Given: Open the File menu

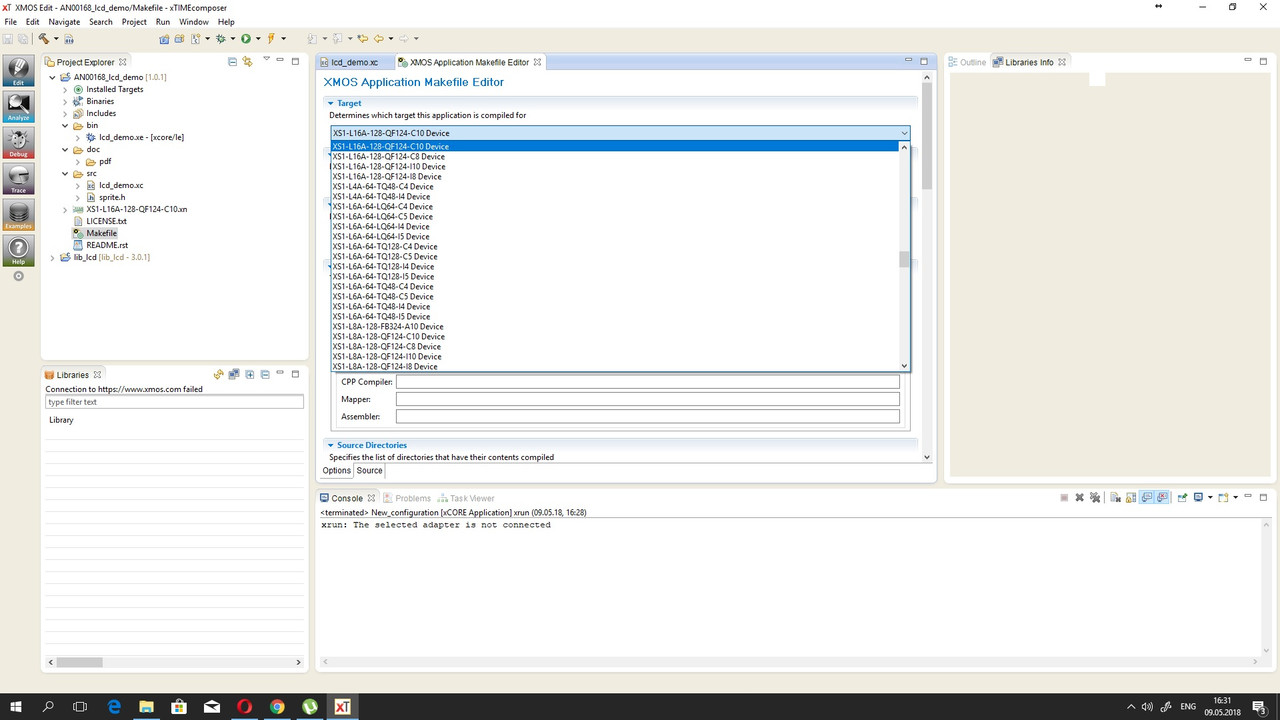Looking at the screenshot, I should 10,21.
